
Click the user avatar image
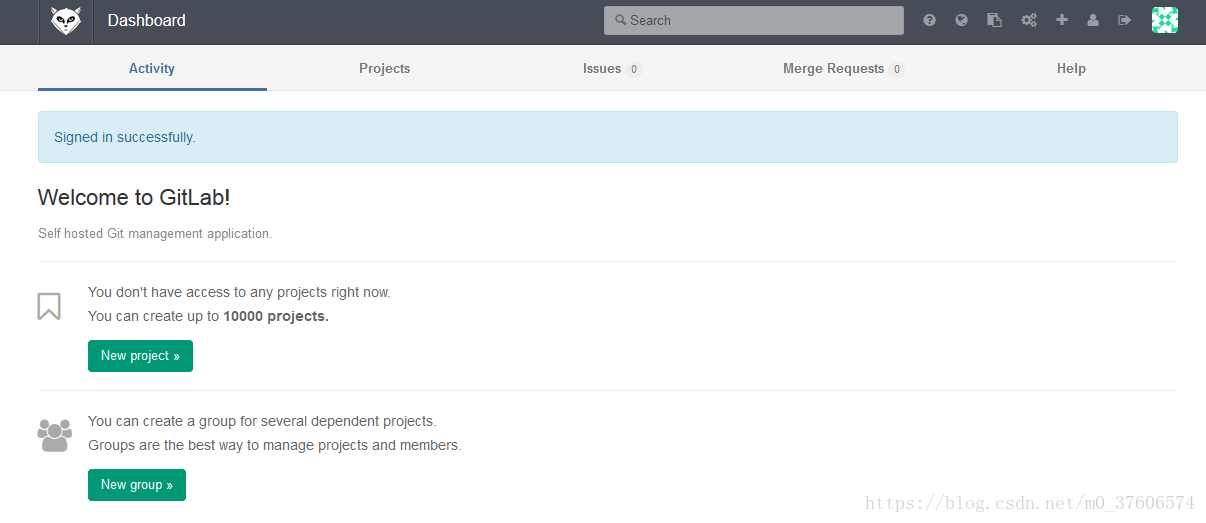click(x=1165, y=20)
